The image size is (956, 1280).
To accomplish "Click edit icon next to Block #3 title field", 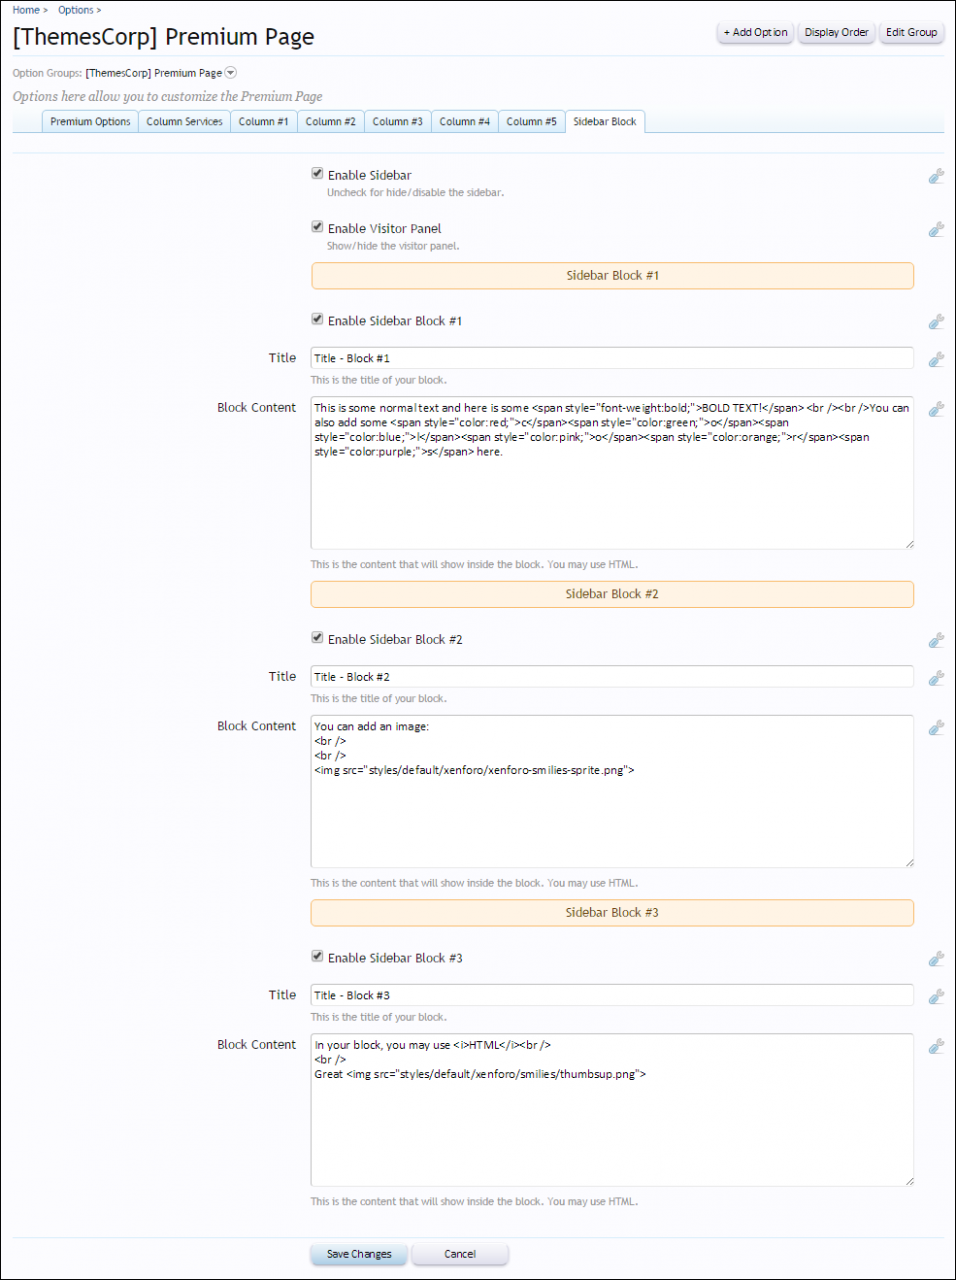I will 936,996.
